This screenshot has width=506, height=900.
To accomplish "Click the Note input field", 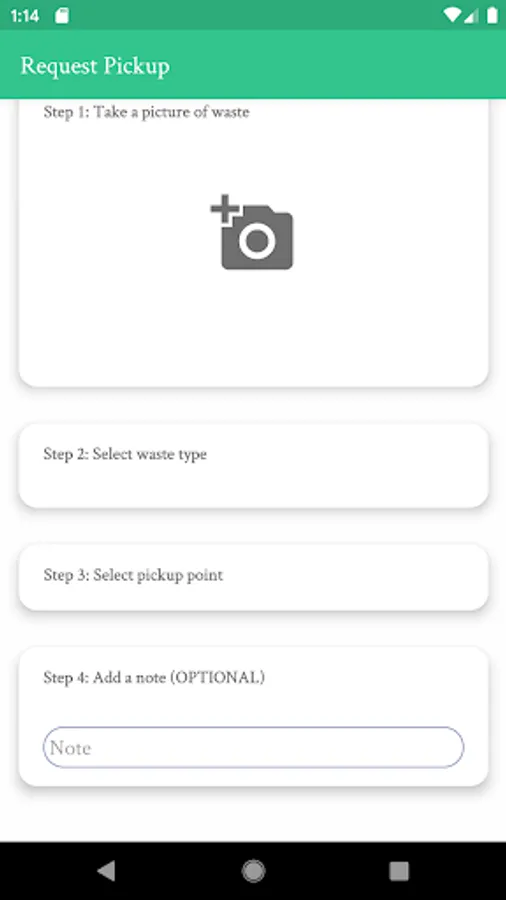I will [x=253, y=747].
